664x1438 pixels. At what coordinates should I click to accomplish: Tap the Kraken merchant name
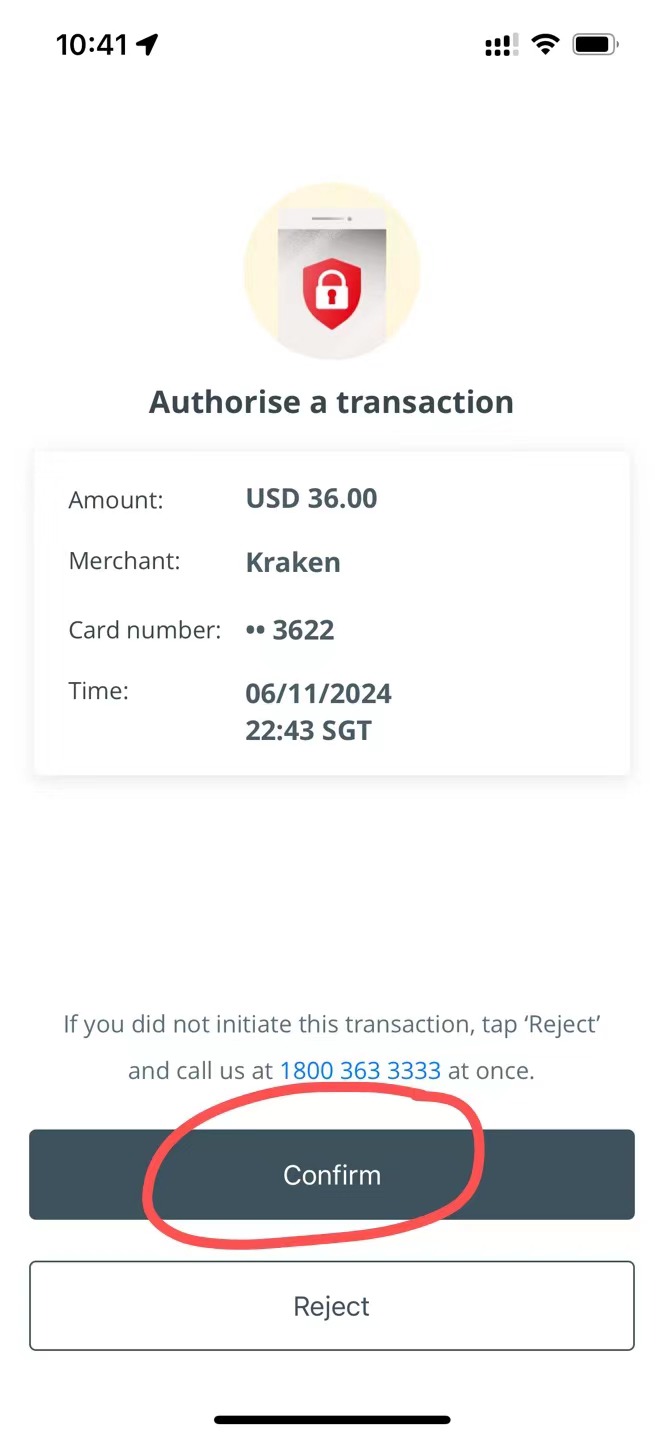pos(293,562)
